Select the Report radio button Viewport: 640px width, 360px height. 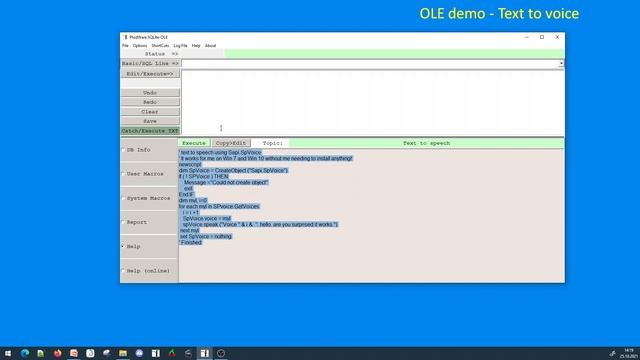tap(123, 222)
